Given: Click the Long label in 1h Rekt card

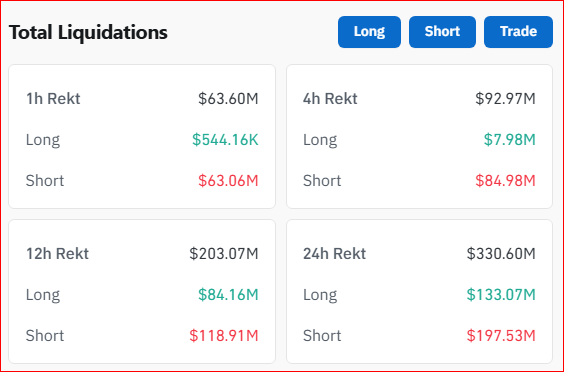Looking at the screenshot, I should click(43, 140).
